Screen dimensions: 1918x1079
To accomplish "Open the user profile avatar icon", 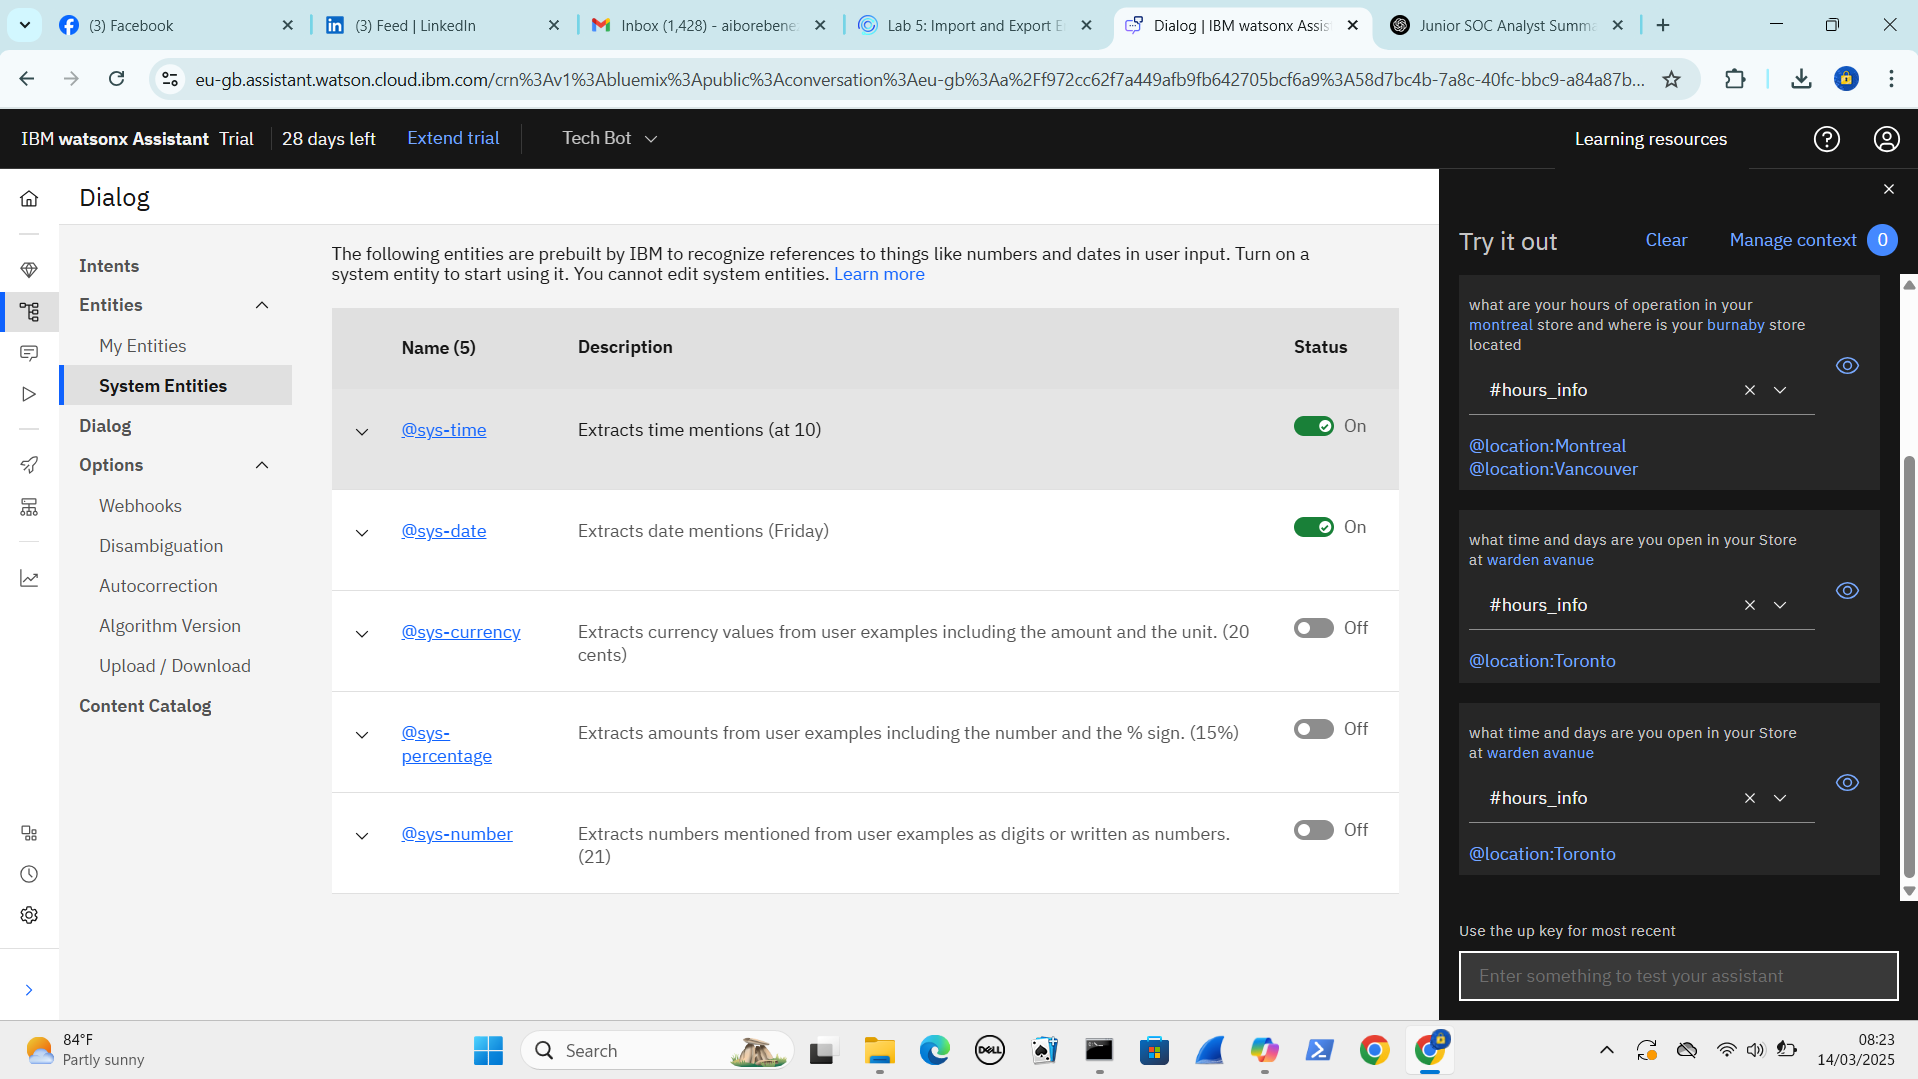I will (1886, 139).
